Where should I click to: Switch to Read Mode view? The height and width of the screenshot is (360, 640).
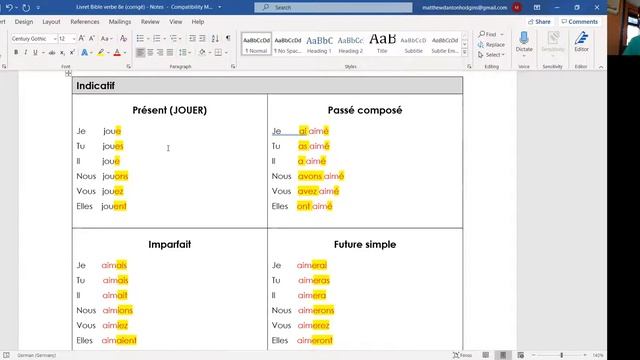(x=485, y=355)
